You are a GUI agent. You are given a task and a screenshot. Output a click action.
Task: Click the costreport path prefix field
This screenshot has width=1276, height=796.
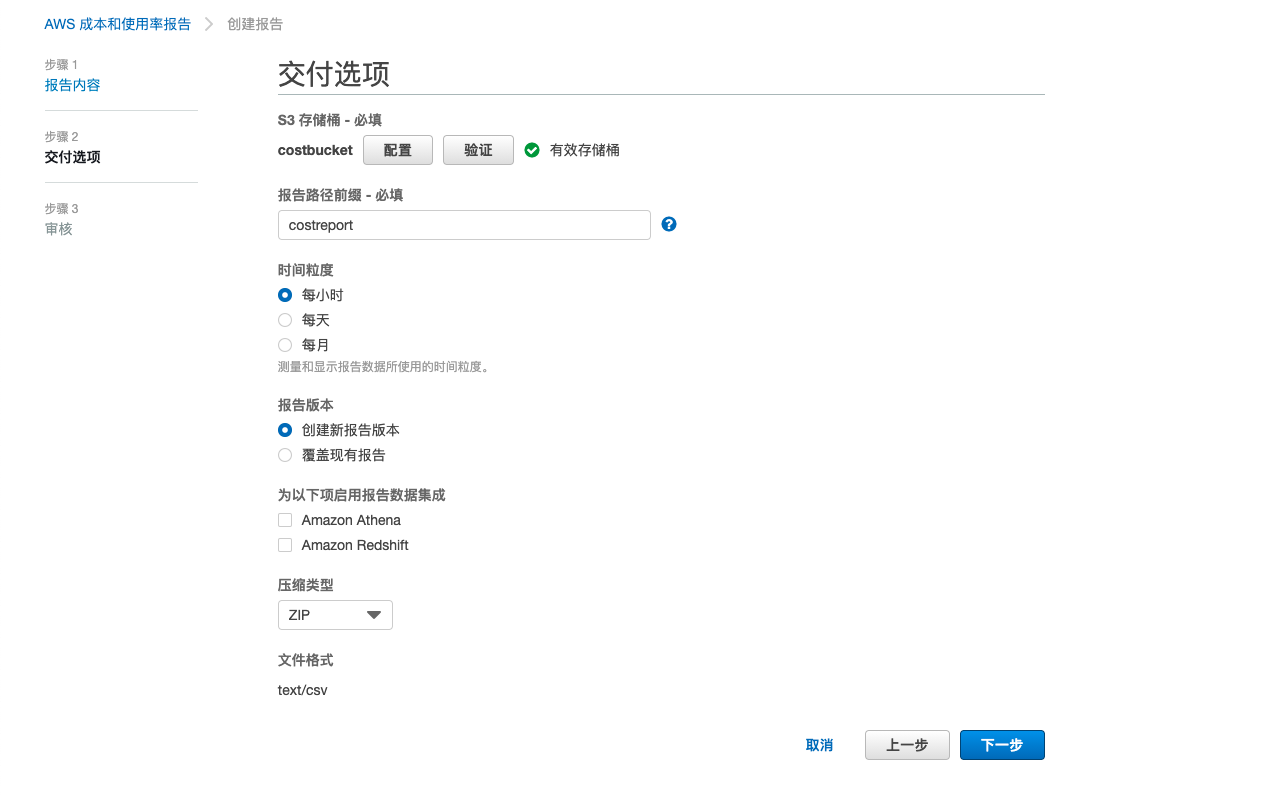pos(464,225)
